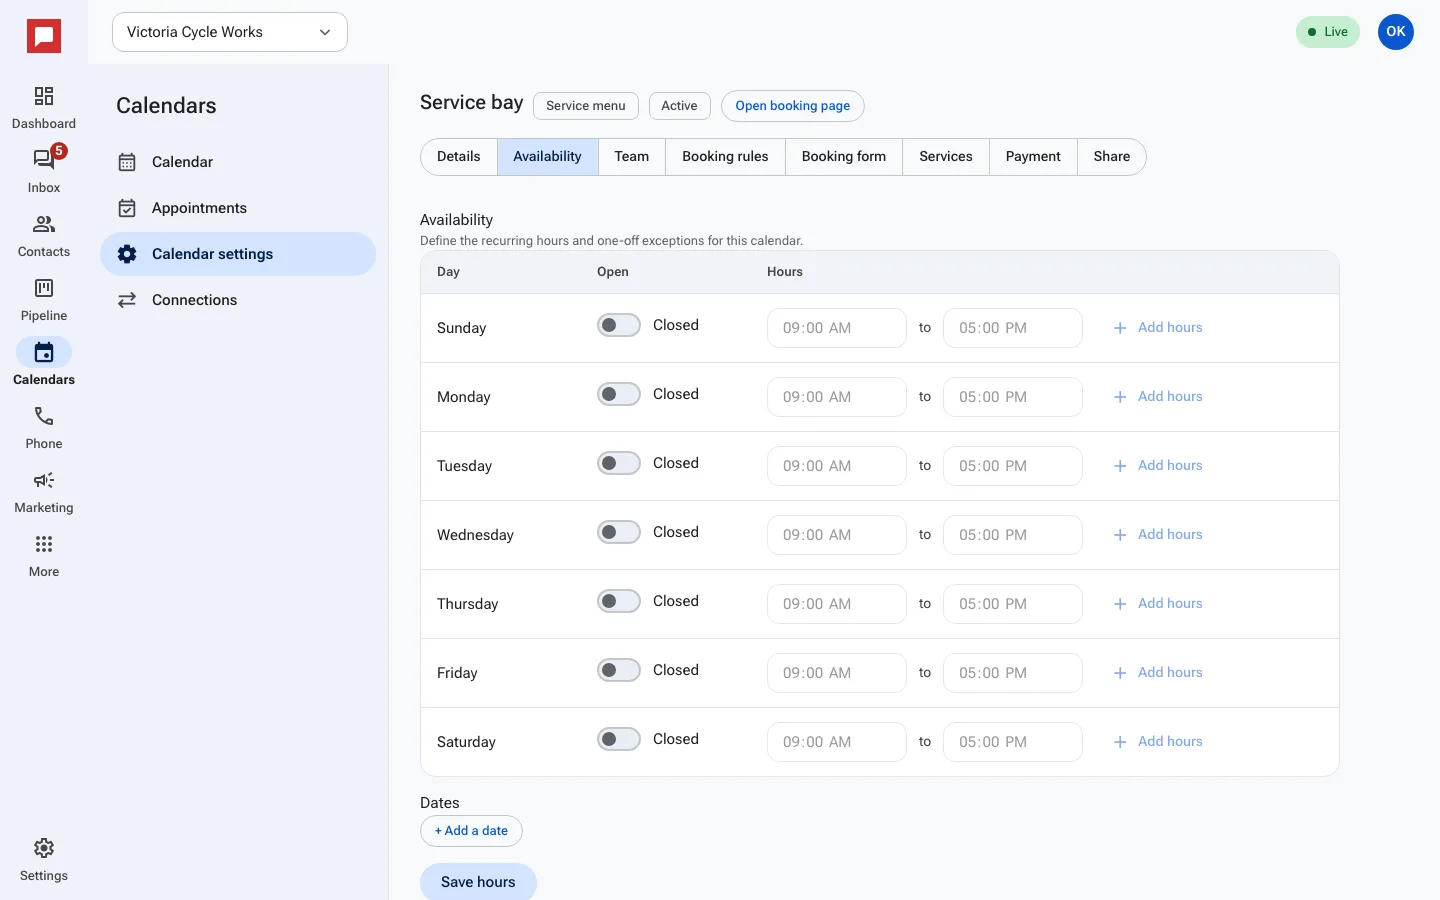Open the Inbox with 5 unread
Image resolution: width=1440 pixels, height=900 pixels.
(44, 172)
